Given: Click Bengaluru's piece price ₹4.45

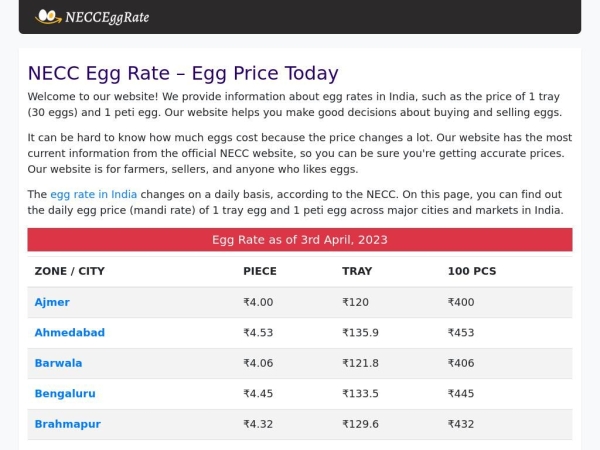Looking at the screenshot, I should pyautogui.click(x=258, y=393).
